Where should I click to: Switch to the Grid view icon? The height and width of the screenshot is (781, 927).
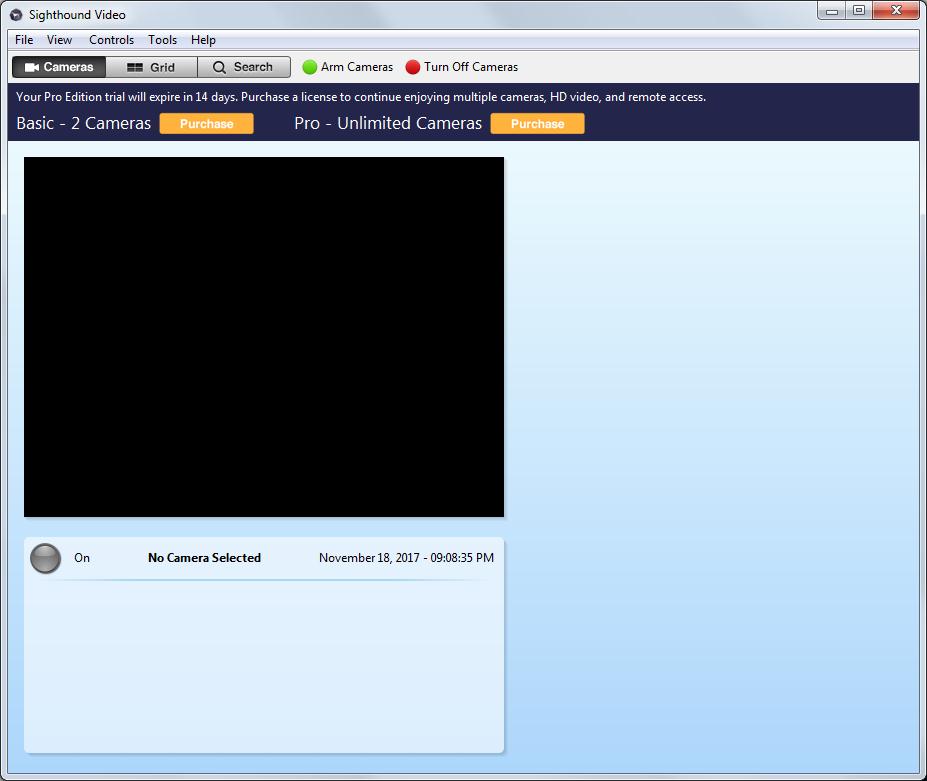coord(134,66)
